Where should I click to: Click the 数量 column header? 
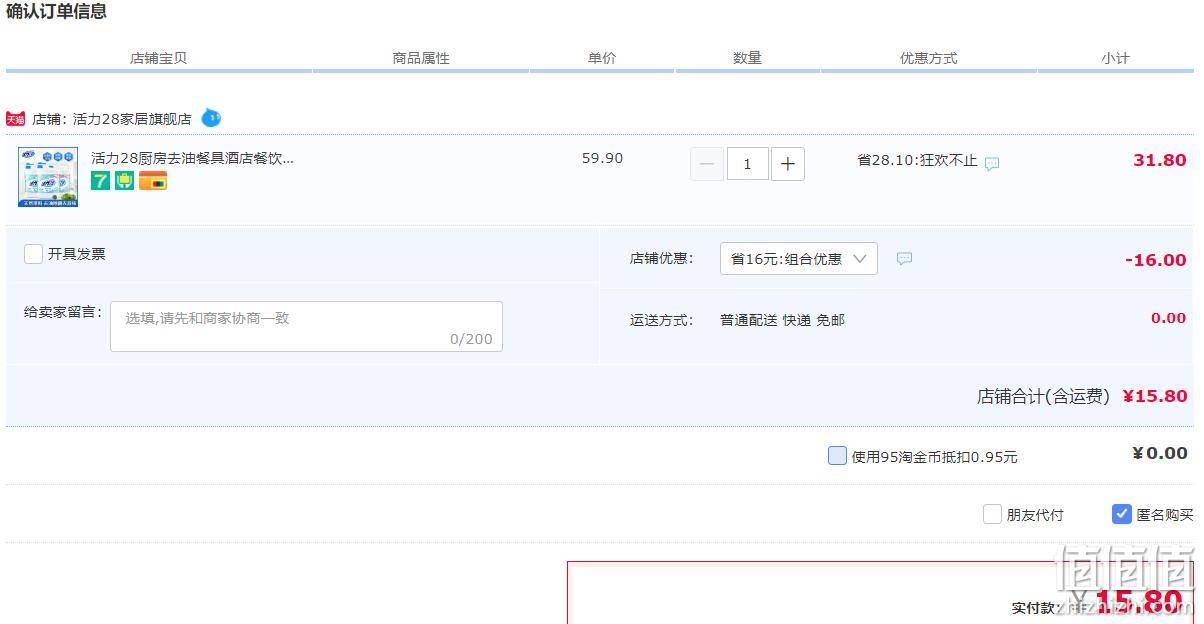[x=747, y=58]
